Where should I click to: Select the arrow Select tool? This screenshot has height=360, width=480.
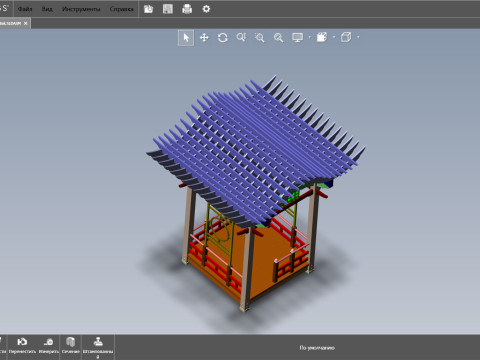[186, 38]
